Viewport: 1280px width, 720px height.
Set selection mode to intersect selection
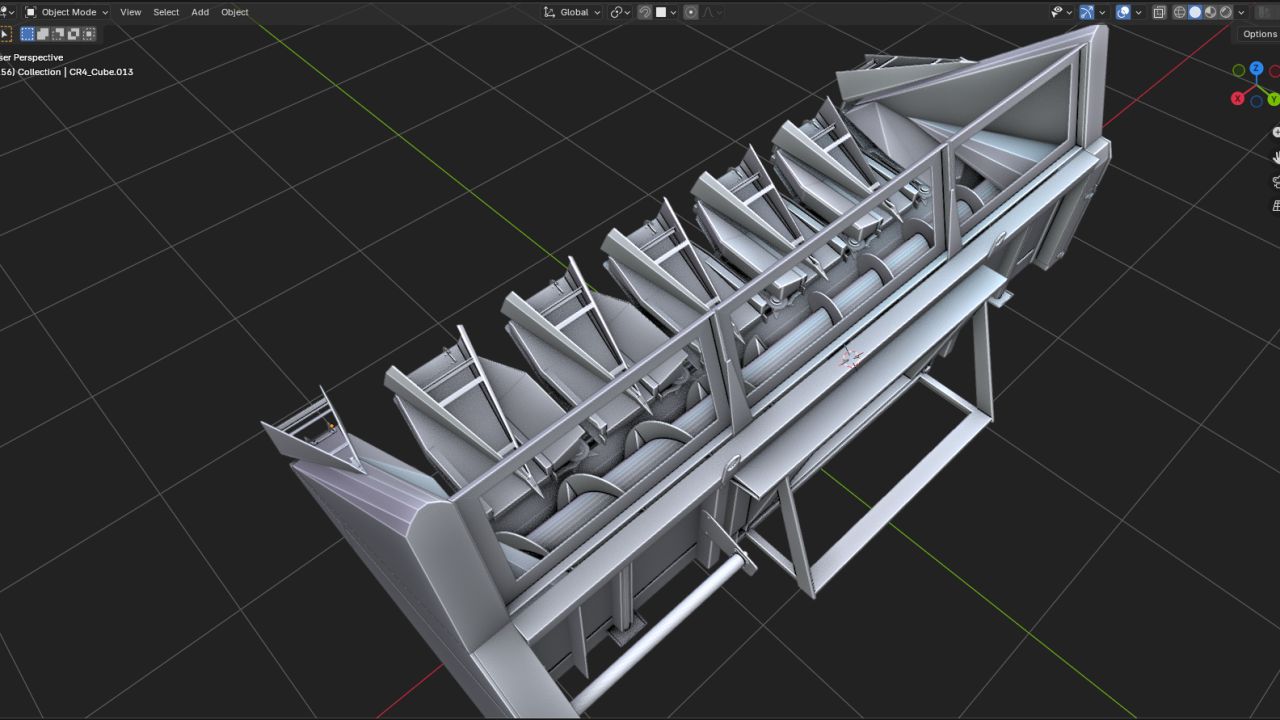click(x=89, y=34)
